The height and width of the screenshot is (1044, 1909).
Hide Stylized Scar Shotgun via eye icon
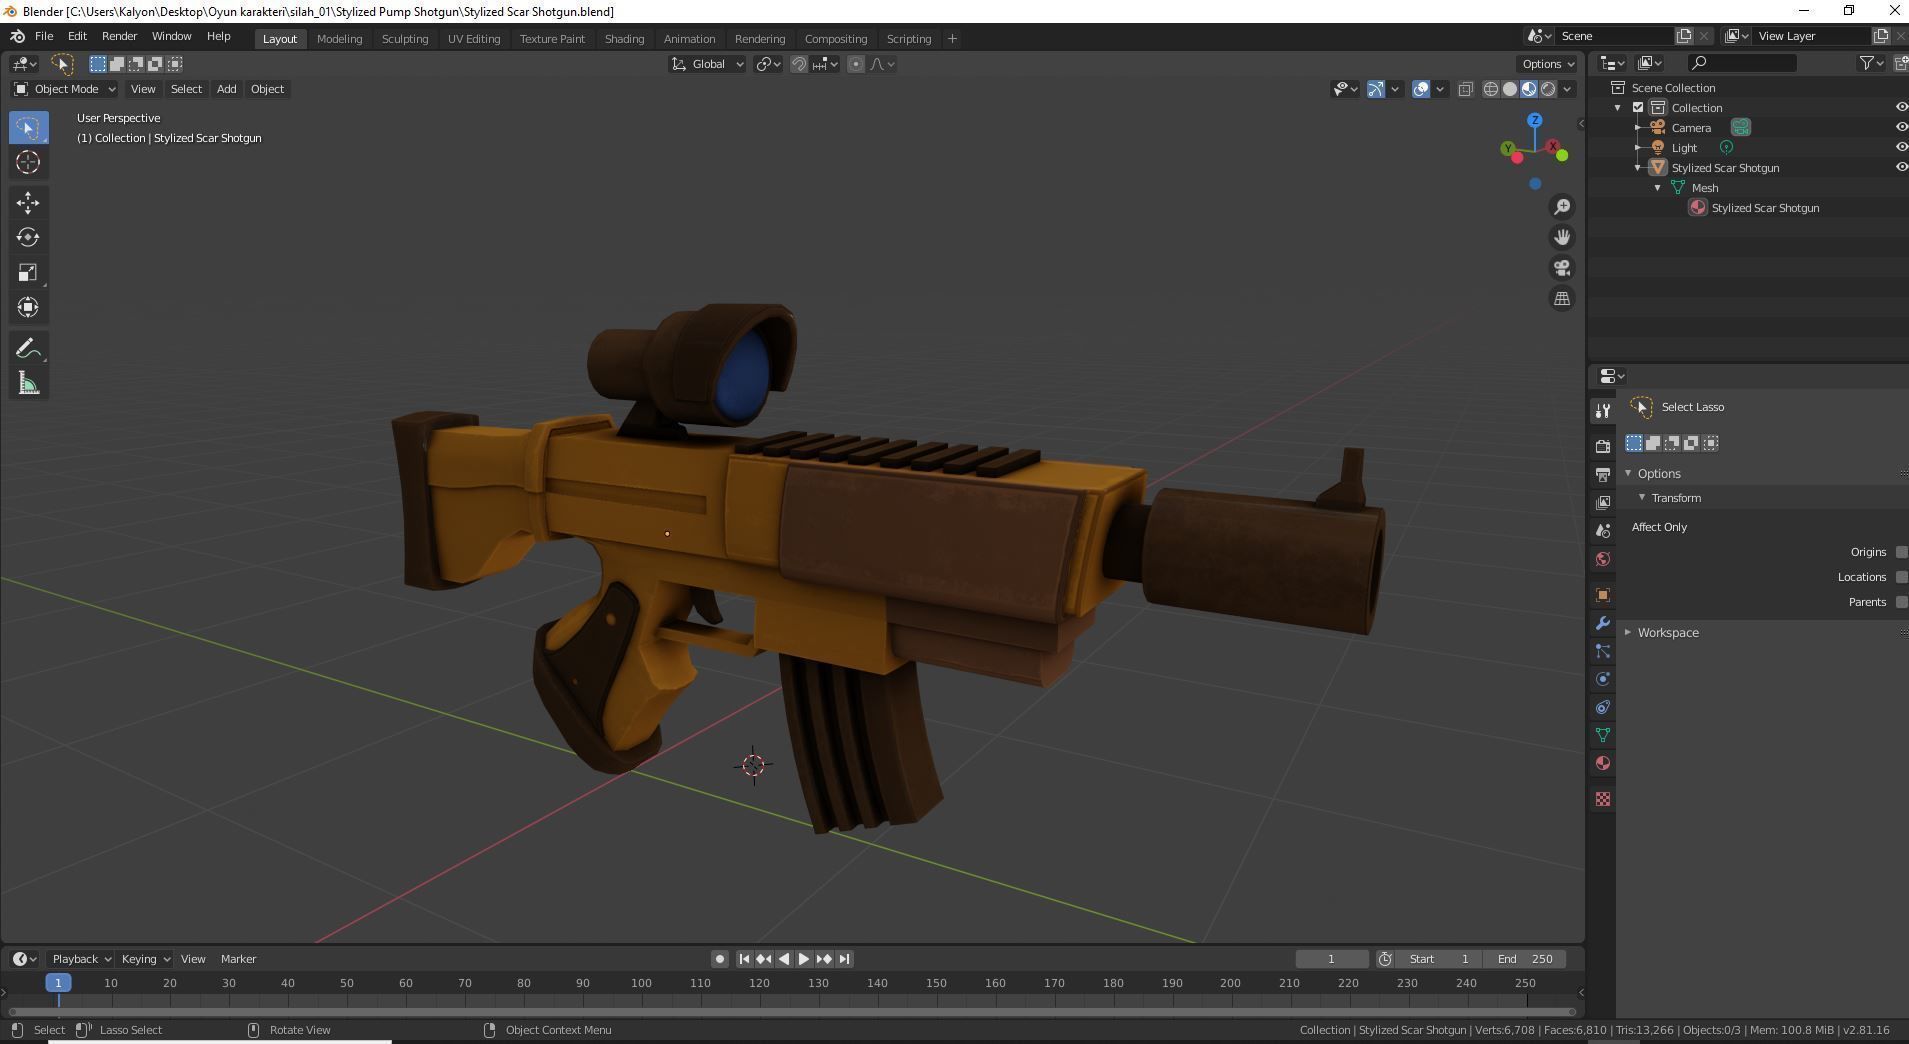point(1901,168)
